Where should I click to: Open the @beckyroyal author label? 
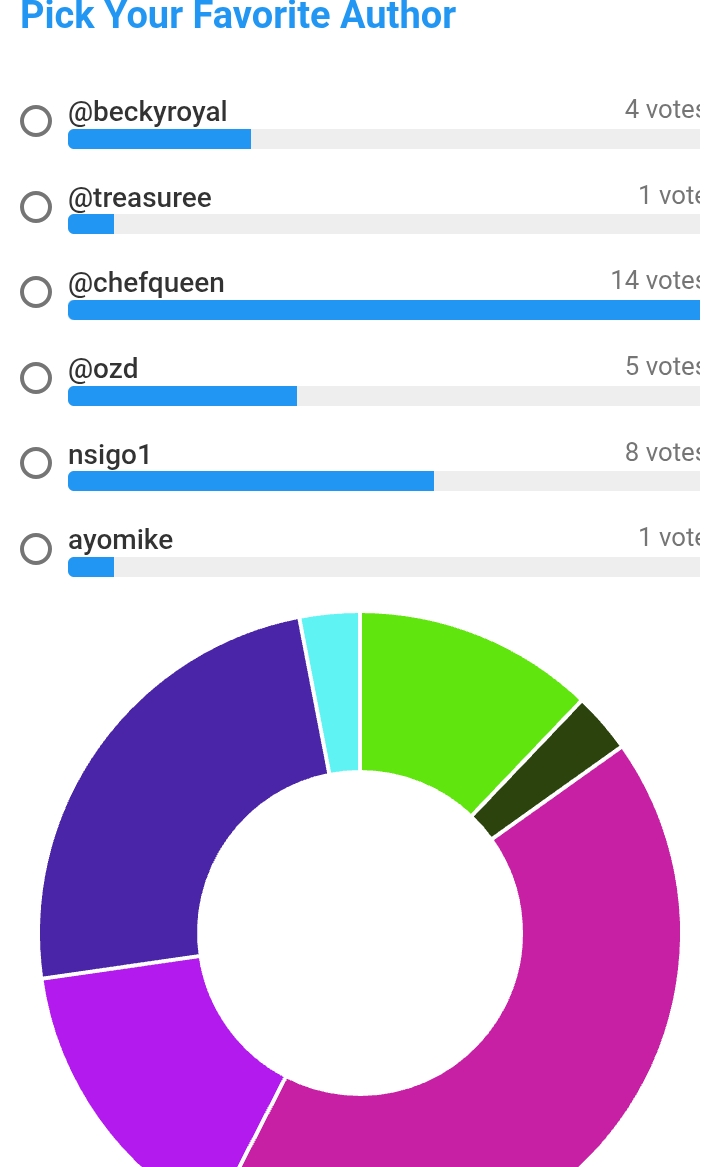(147, 113)
